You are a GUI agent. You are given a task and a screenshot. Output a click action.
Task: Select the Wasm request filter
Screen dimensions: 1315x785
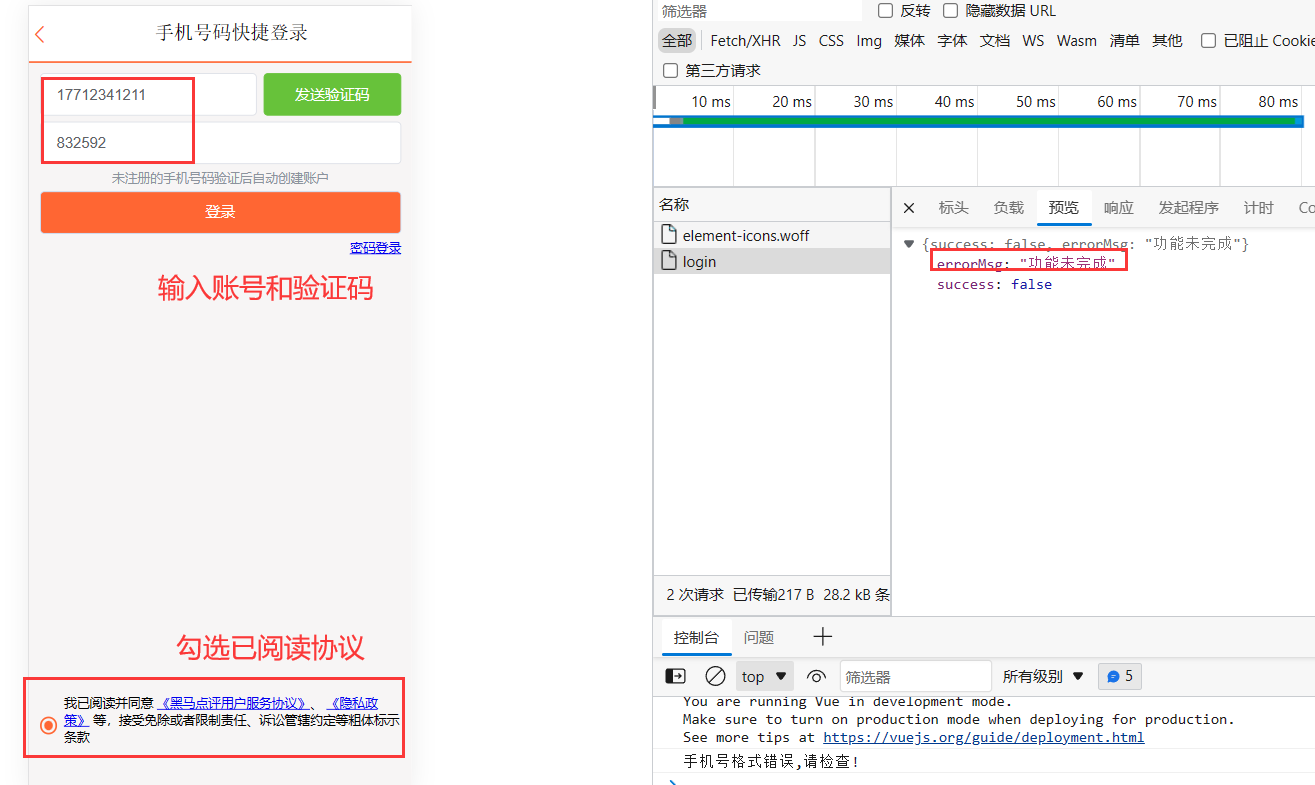pos(1077,41)
